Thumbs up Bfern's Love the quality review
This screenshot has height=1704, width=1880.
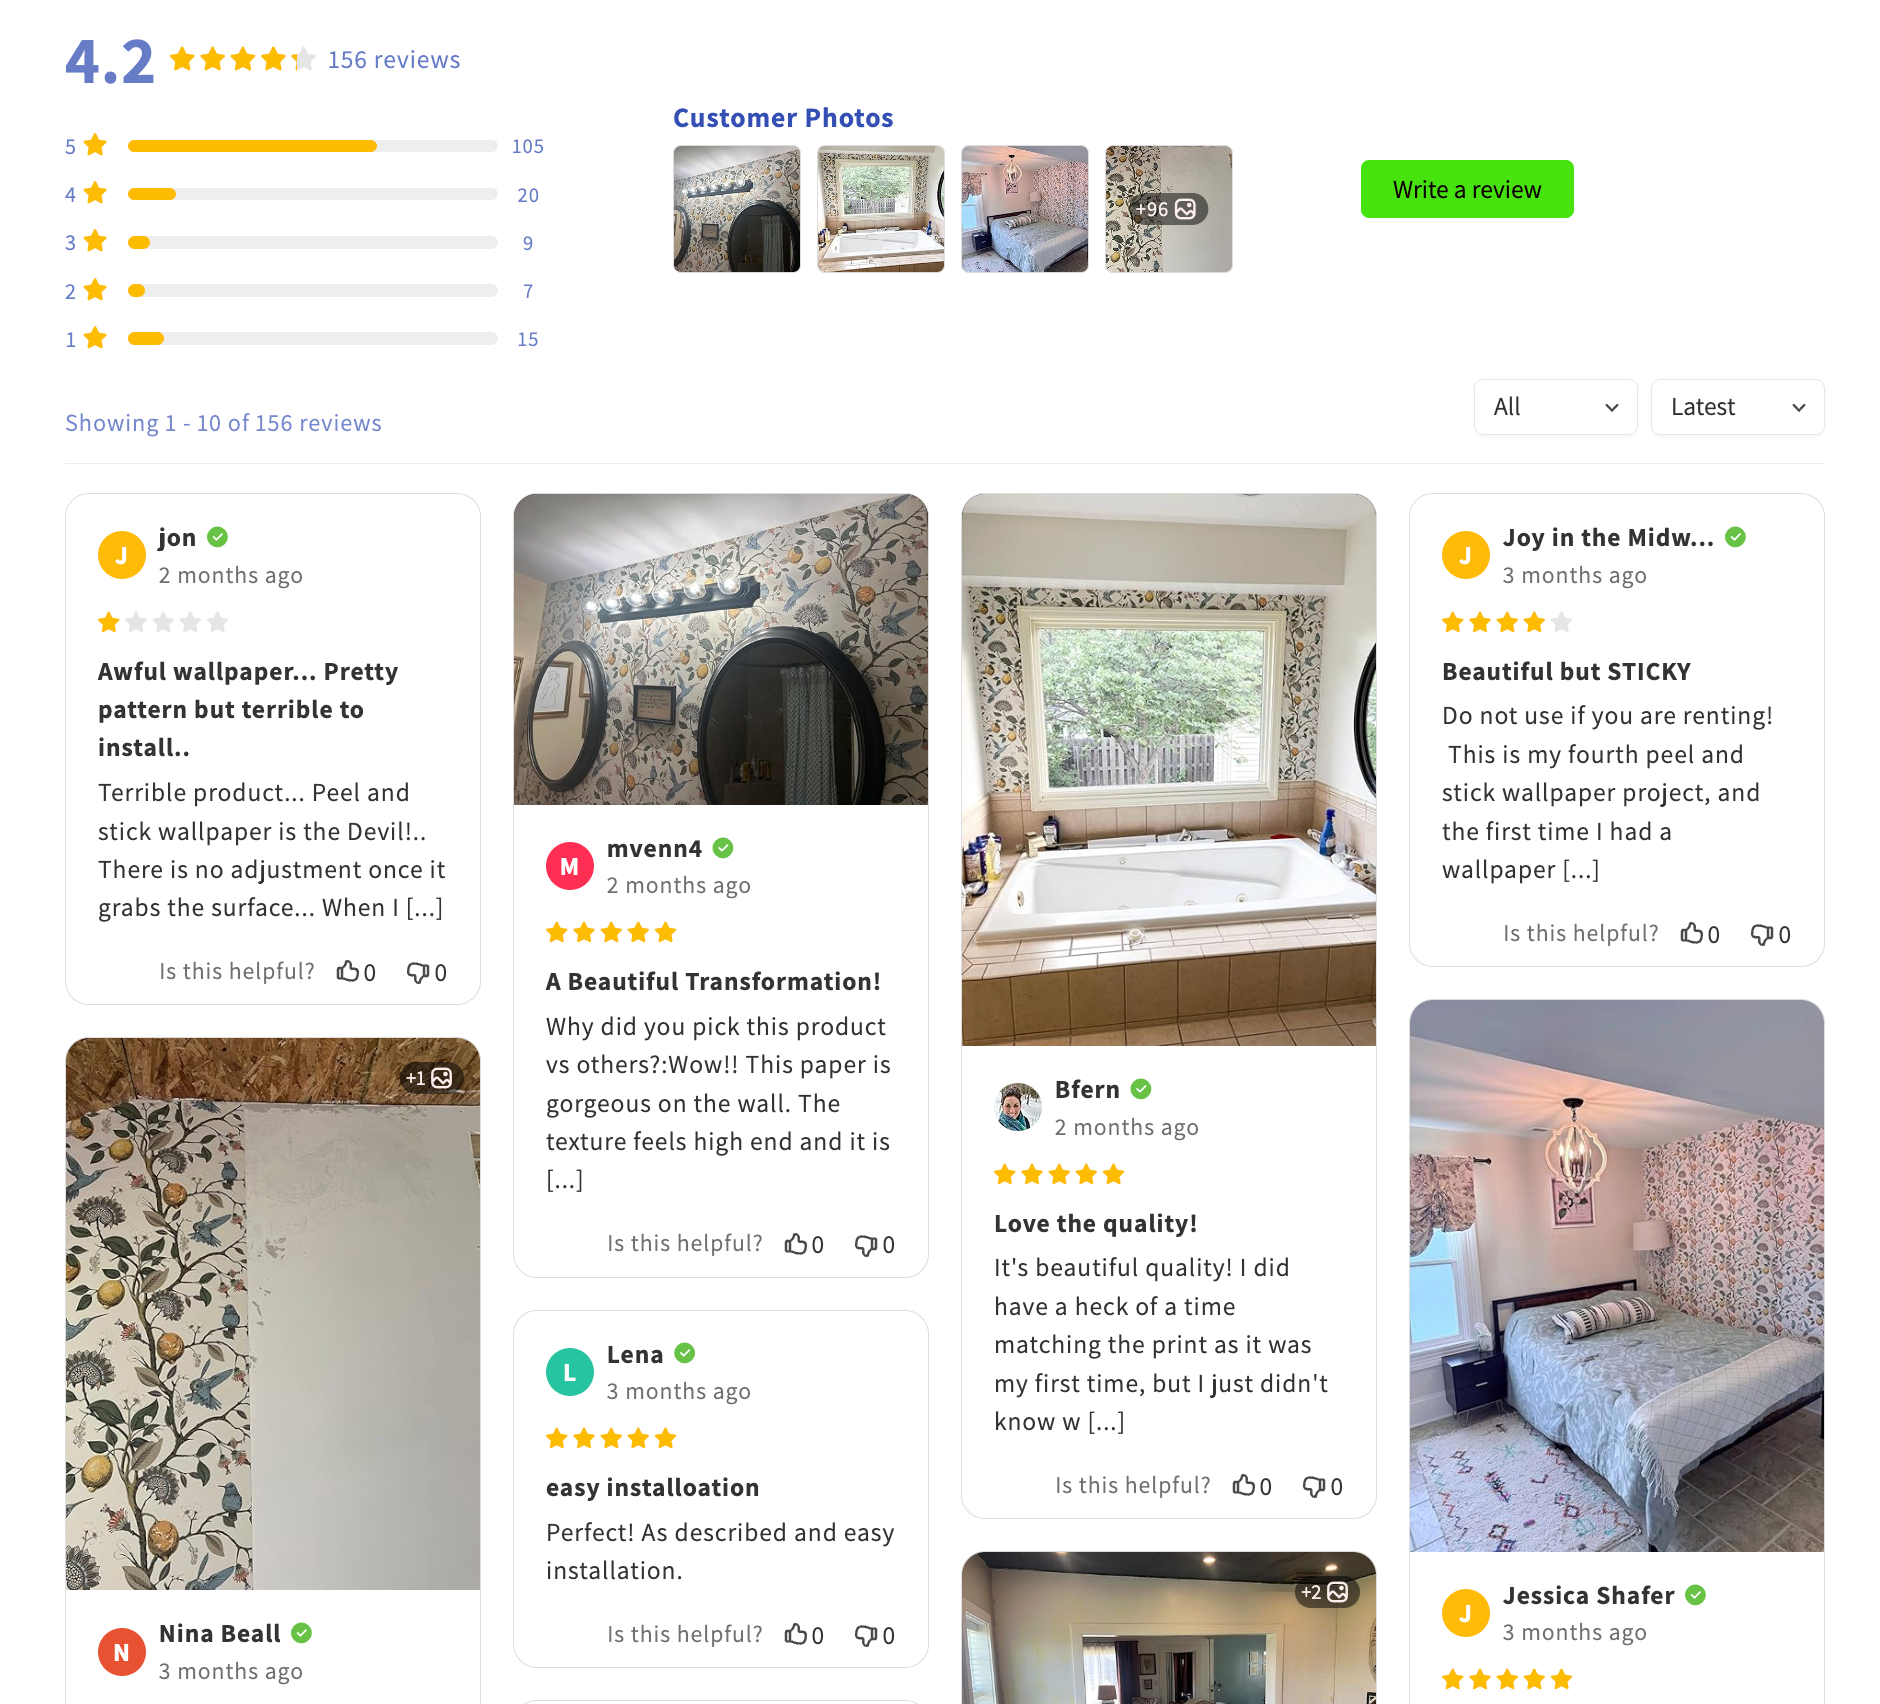tap(1252, 1486)
